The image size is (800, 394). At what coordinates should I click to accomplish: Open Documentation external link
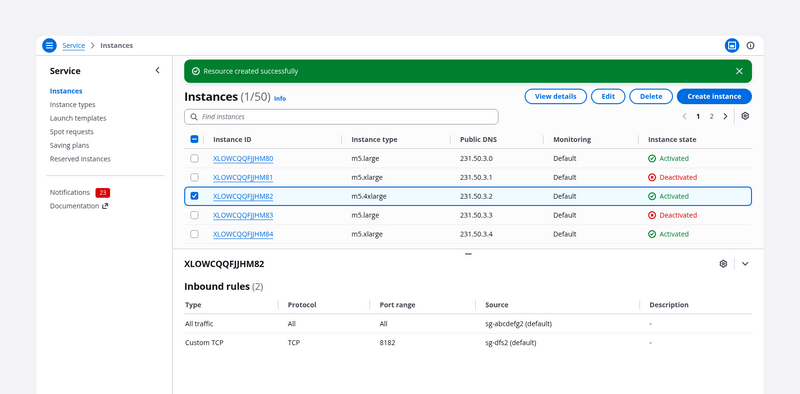79,206
